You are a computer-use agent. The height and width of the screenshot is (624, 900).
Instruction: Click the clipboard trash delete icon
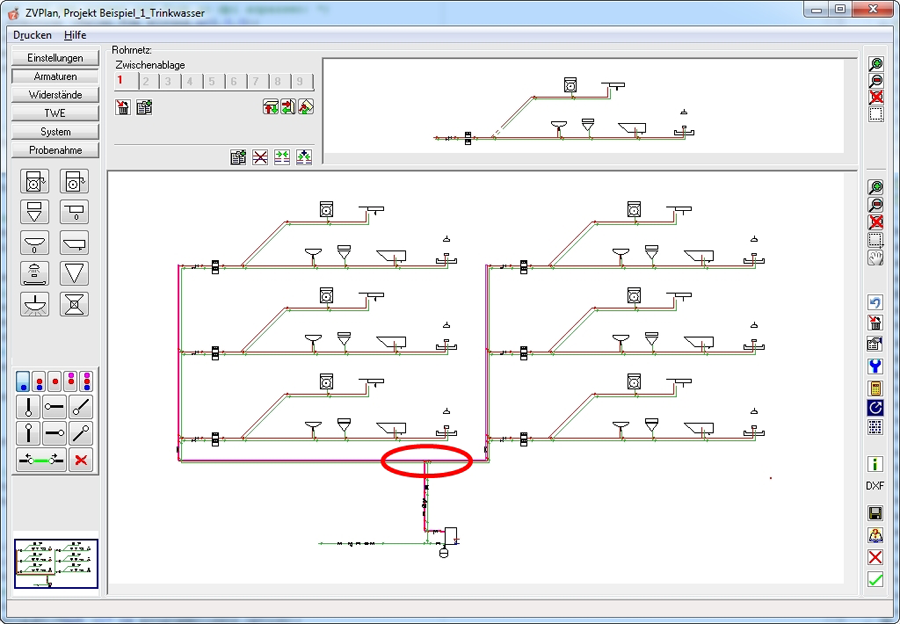tap(123, 107)
